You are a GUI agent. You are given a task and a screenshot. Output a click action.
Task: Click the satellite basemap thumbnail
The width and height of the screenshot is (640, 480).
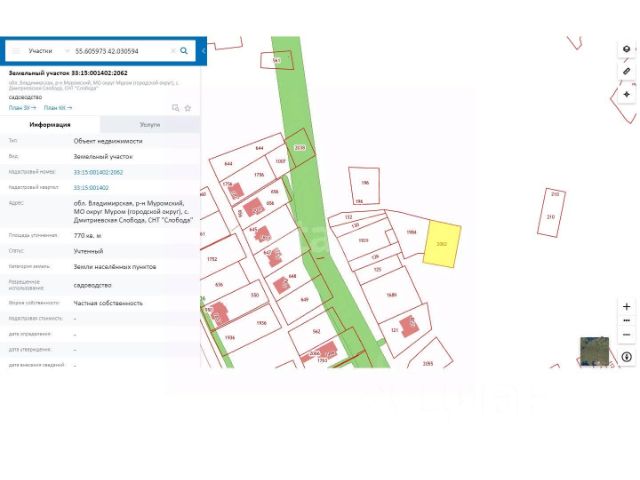tap(594, 351)
